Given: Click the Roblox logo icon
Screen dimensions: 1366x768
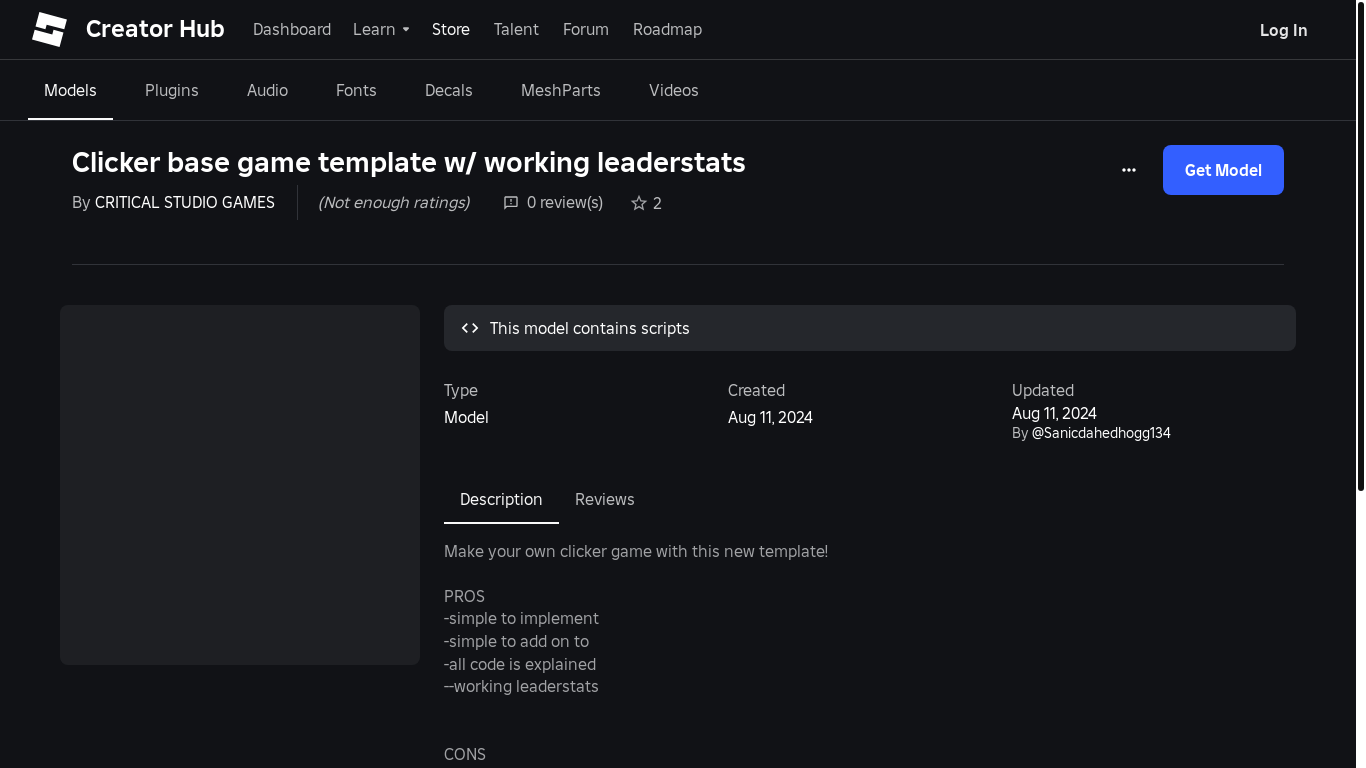Looking at the screenshot, I should pos(49,30).
